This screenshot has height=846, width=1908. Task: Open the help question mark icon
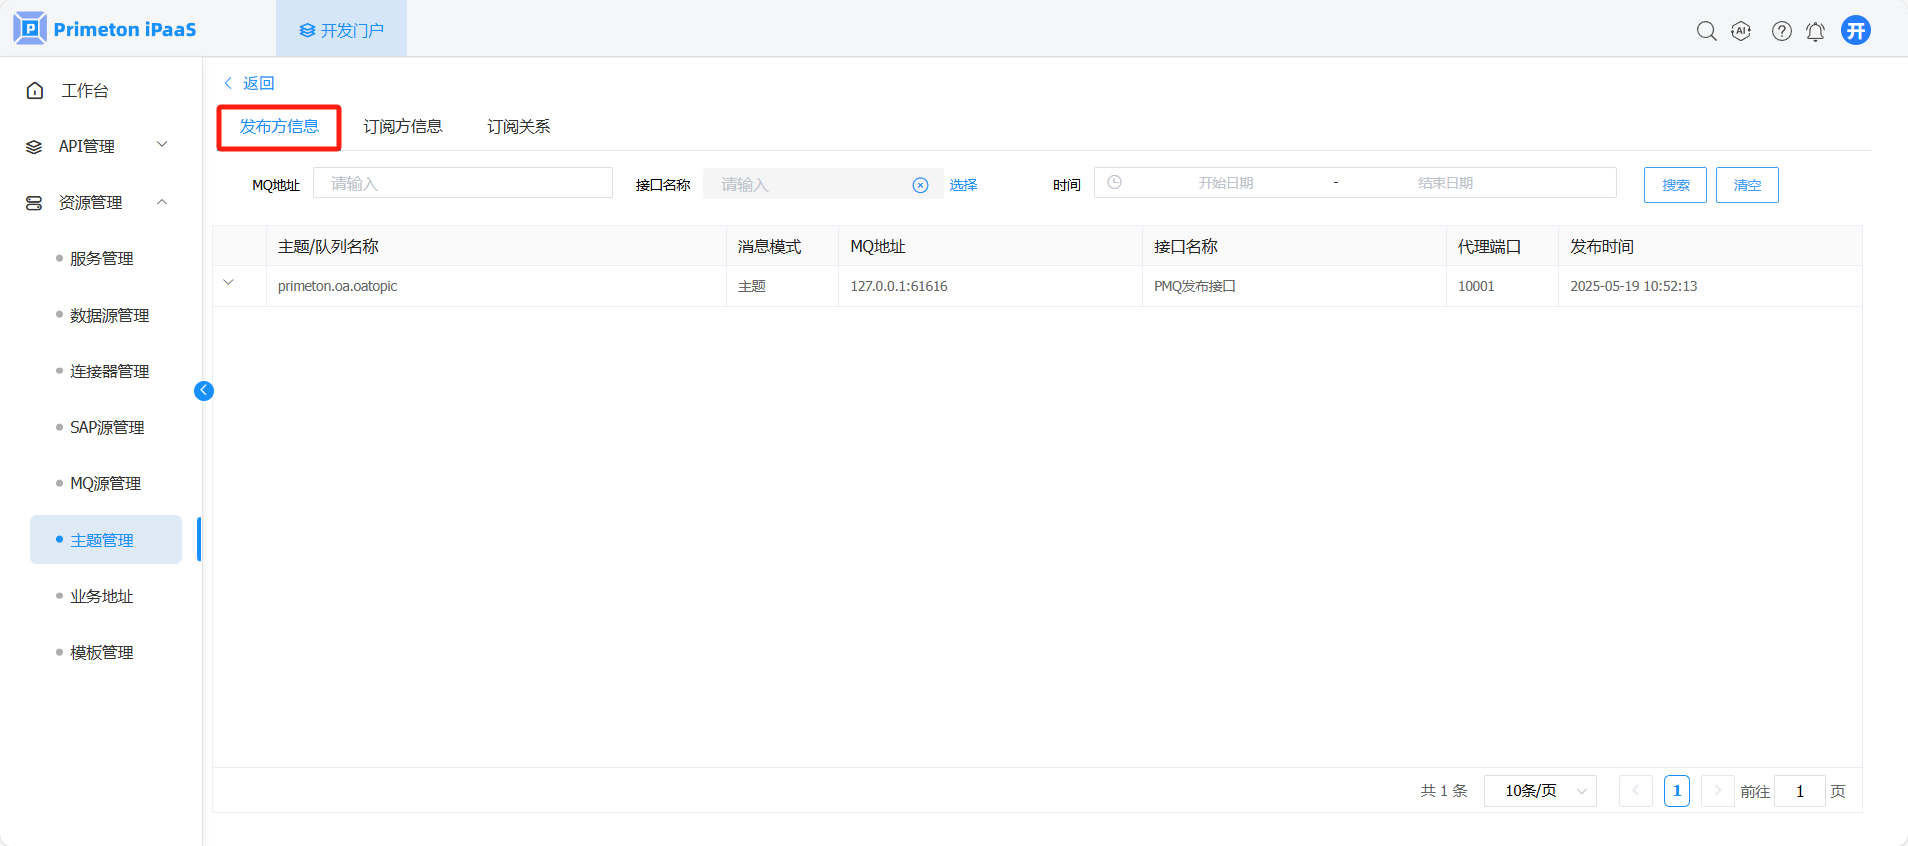1781,31
